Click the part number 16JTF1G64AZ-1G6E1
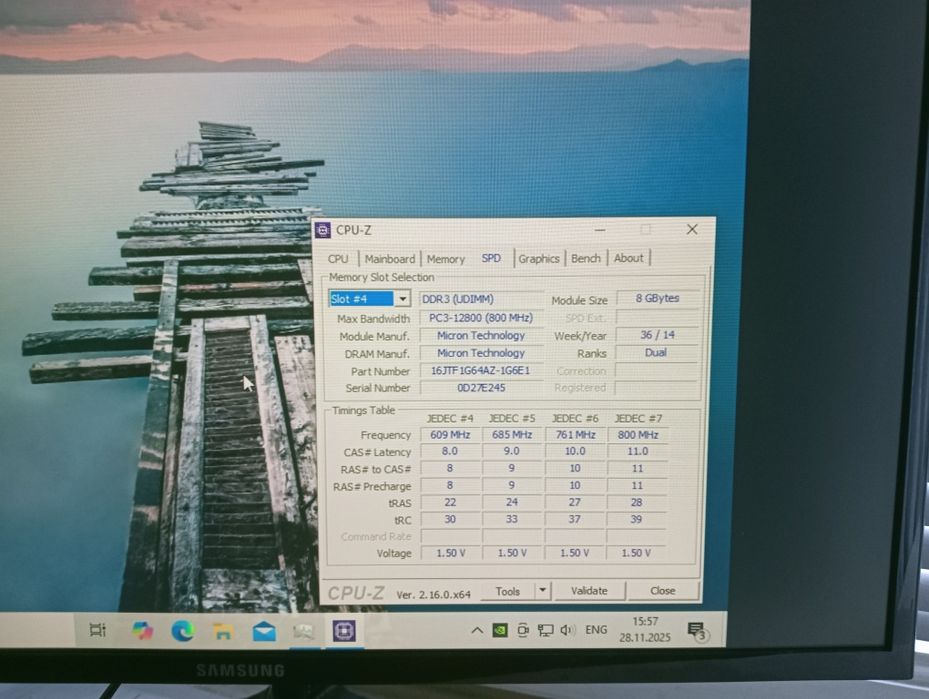 pos(481,370)
